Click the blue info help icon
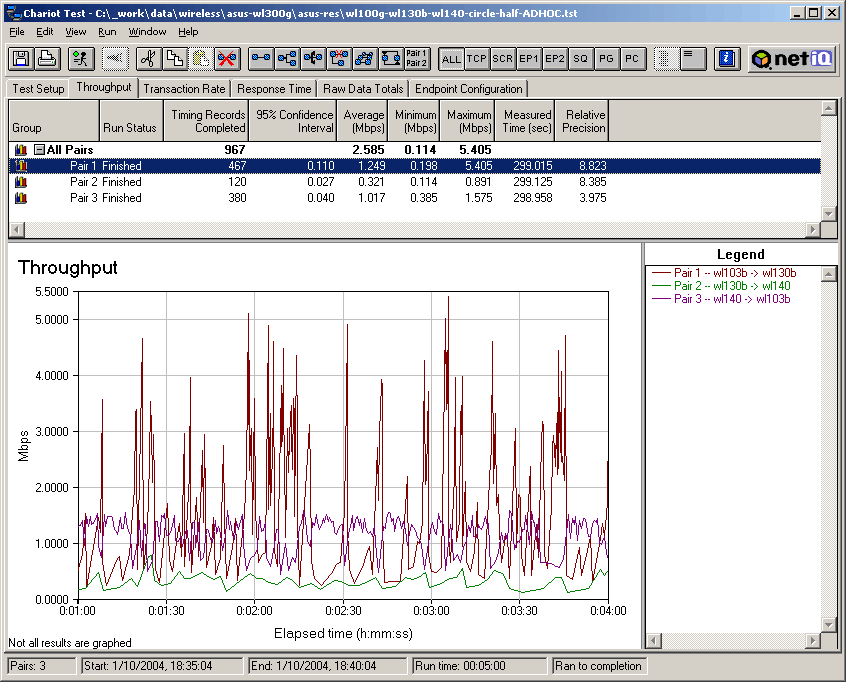 click(x=728, y=59)
